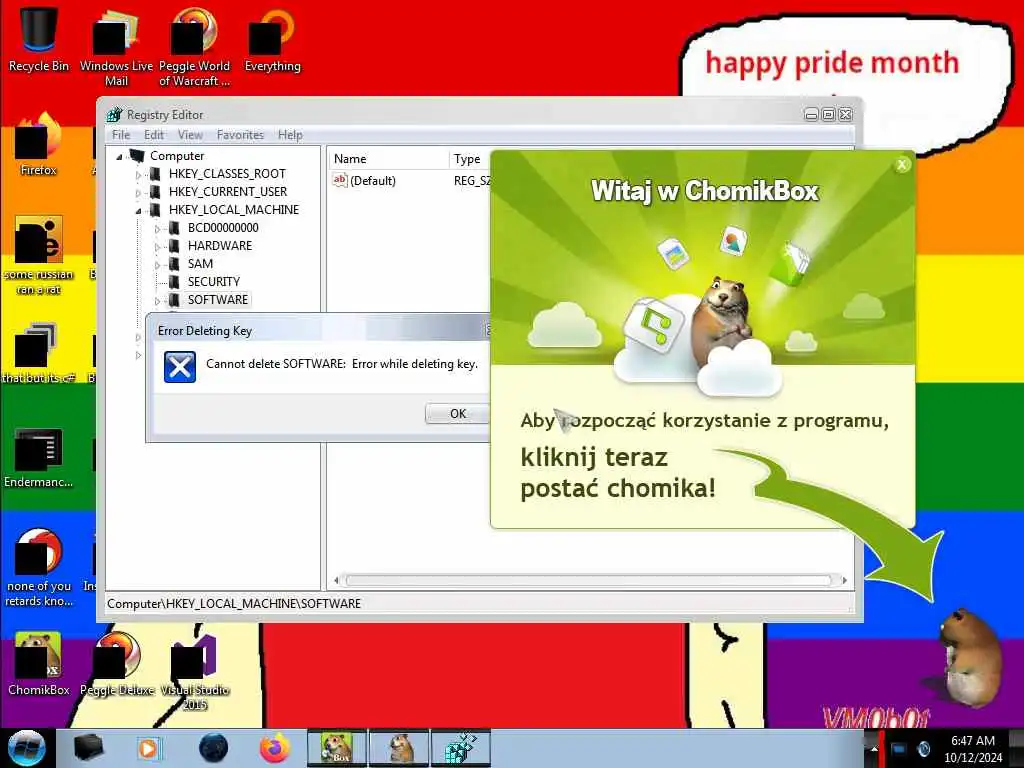The height and width of the screenshot is (768, 1024).
Task: Click the Registry Editor title bar icon
Action: point(114,115)
